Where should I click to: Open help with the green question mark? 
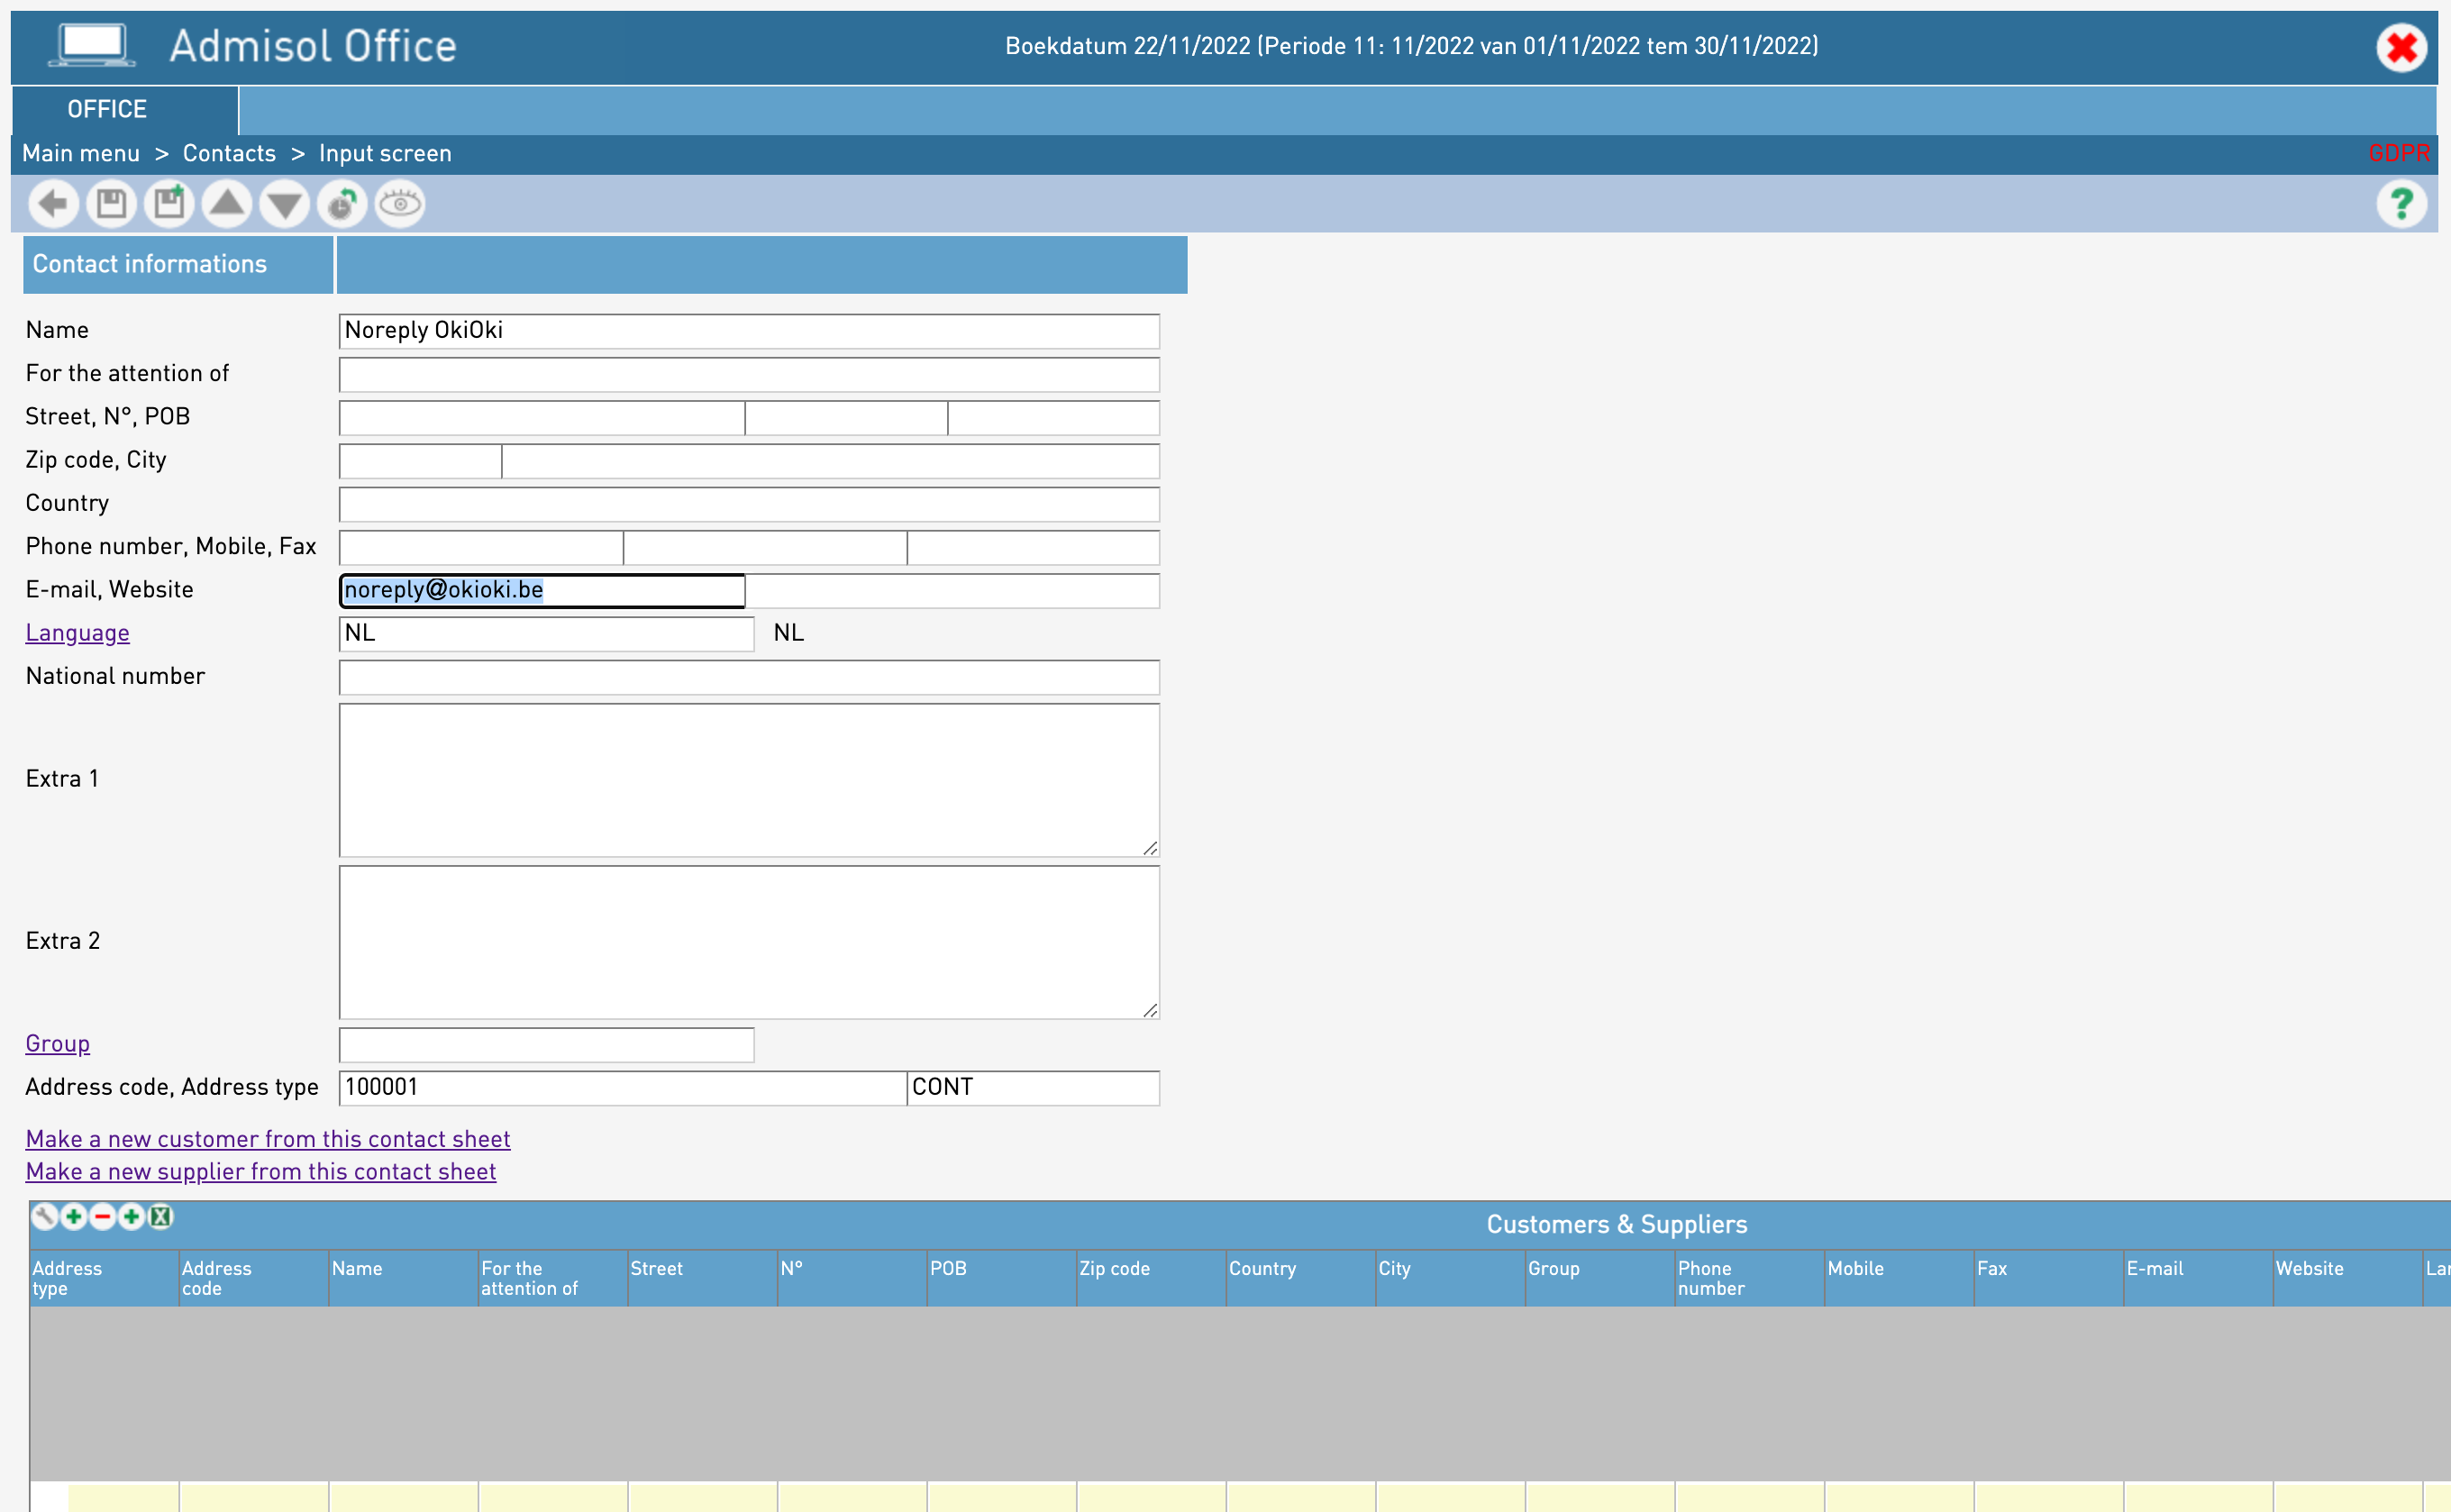click(x=2401, y=205)
